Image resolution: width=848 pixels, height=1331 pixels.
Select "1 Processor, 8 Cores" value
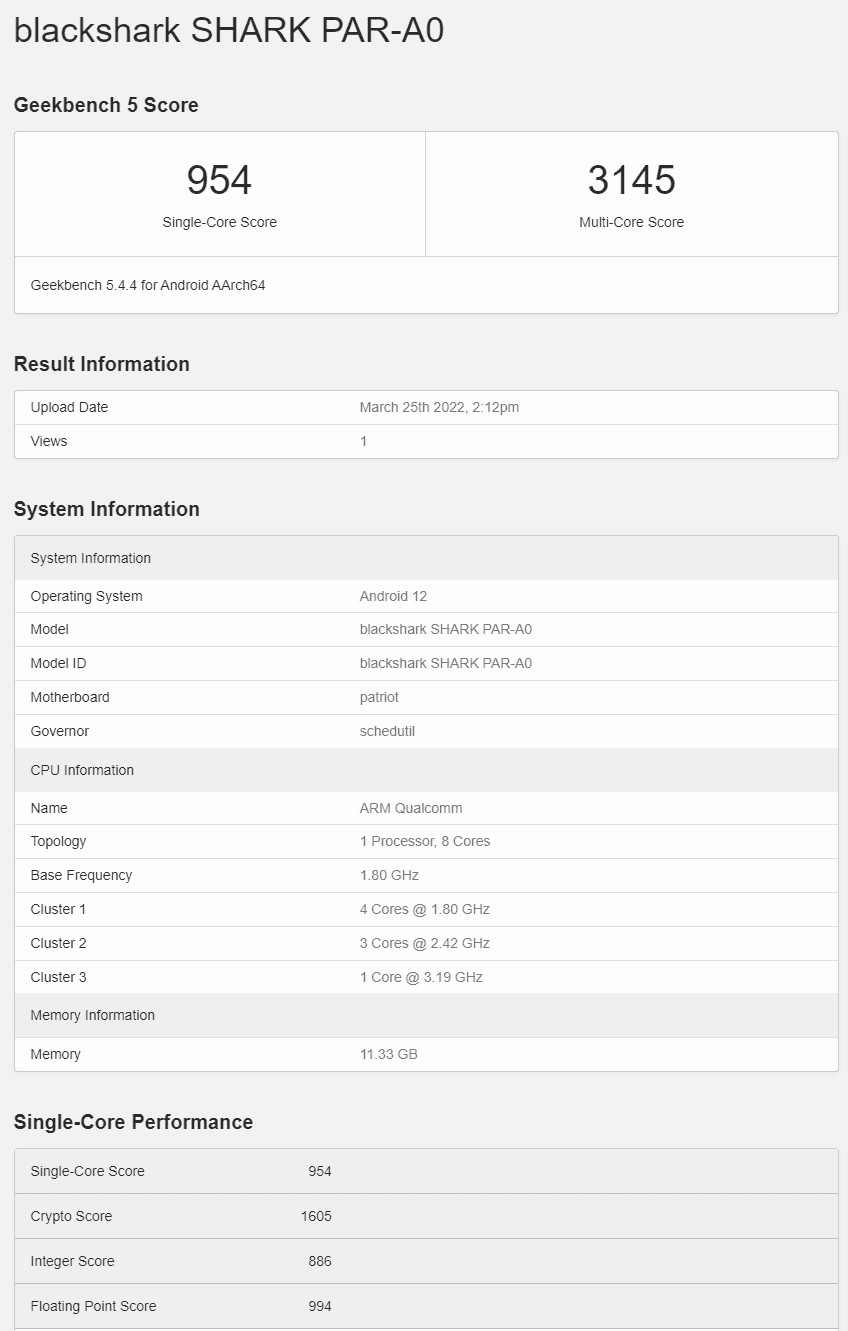tap(425, 841)
